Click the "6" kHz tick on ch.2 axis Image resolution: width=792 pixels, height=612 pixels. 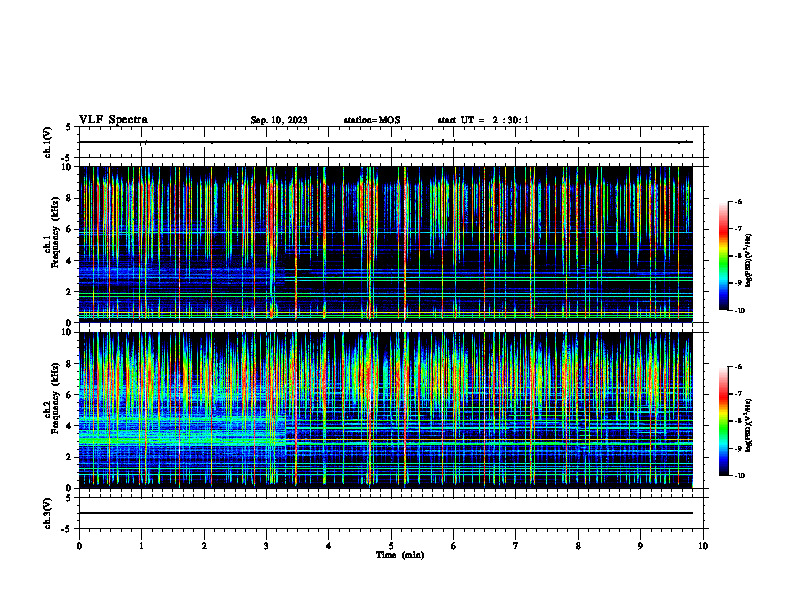click(x=70, y=395)
